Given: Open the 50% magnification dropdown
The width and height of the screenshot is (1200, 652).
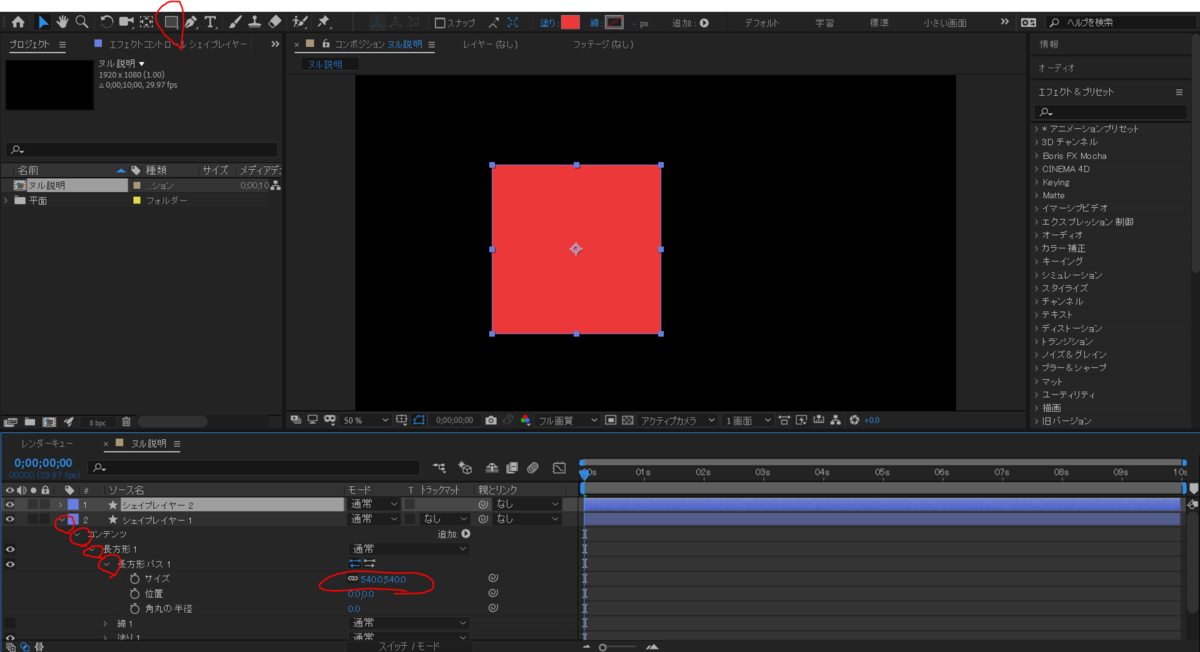Looking at the screenshot, I should [367, 421].
